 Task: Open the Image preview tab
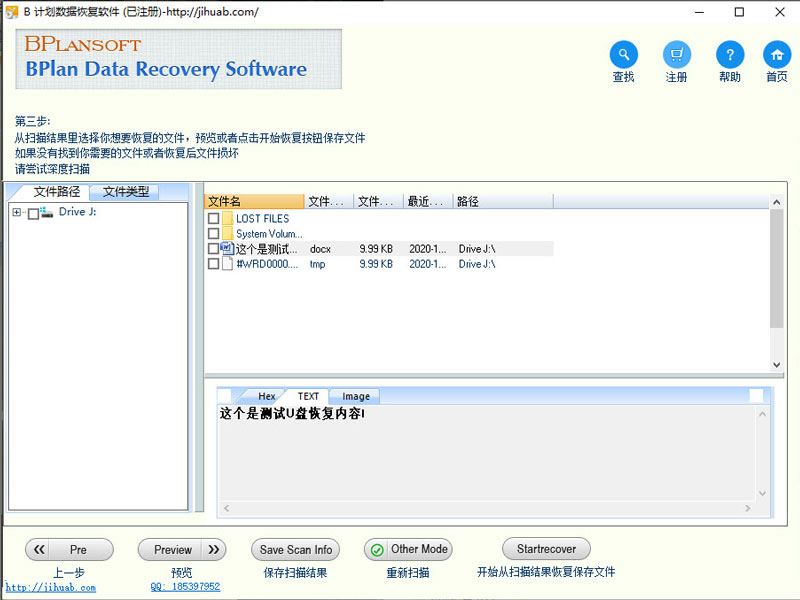coord(356,396)
